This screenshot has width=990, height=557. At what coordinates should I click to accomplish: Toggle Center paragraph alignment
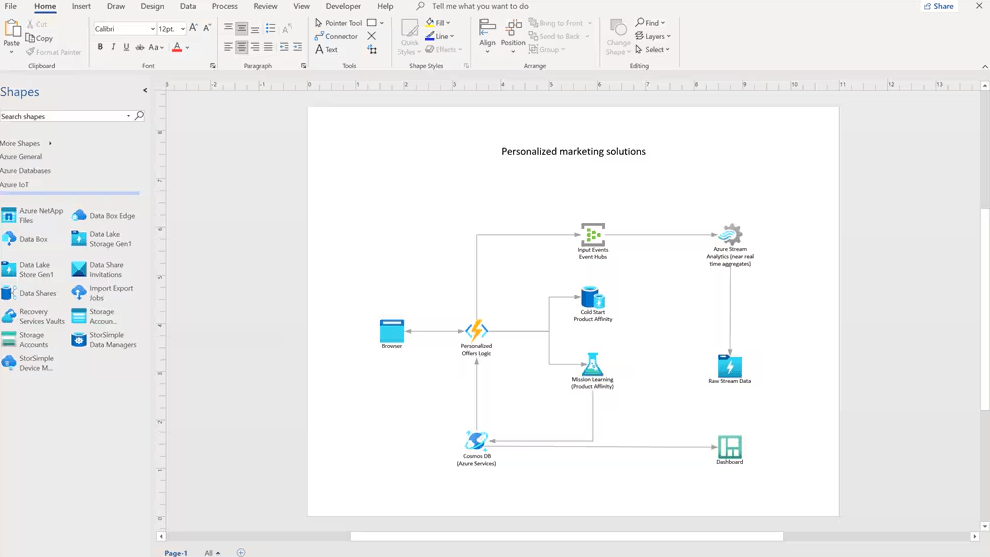pos(241,47)
